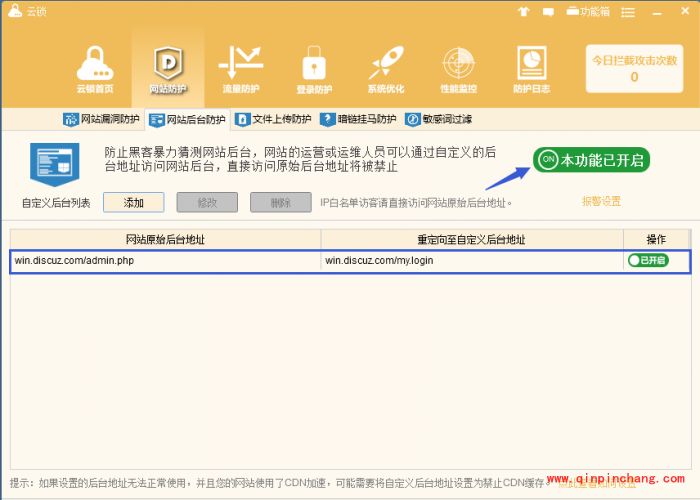Click the 删除 button
Screen dimensions: 700x500
pyautogui.click(x=281, y=203)
